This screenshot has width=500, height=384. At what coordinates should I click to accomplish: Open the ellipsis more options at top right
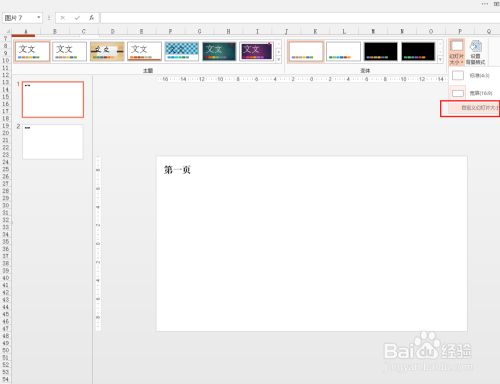[485, 4]
